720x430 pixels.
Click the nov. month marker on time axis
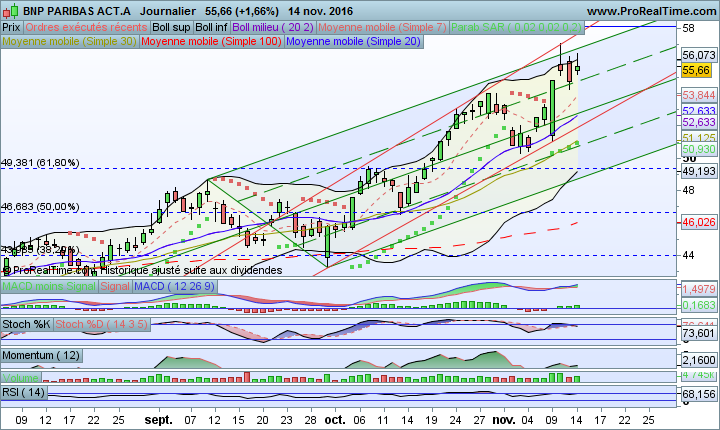(x=504, y=420)
